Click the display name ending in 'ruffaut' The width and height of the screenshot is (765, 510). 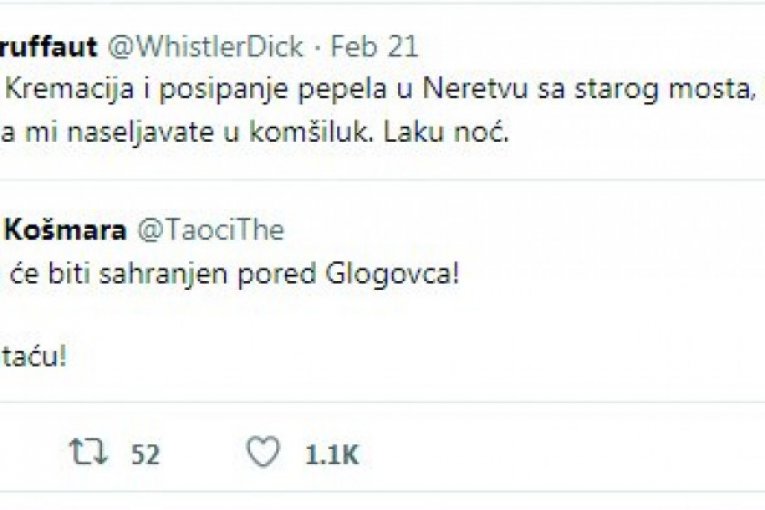[48, 47]
